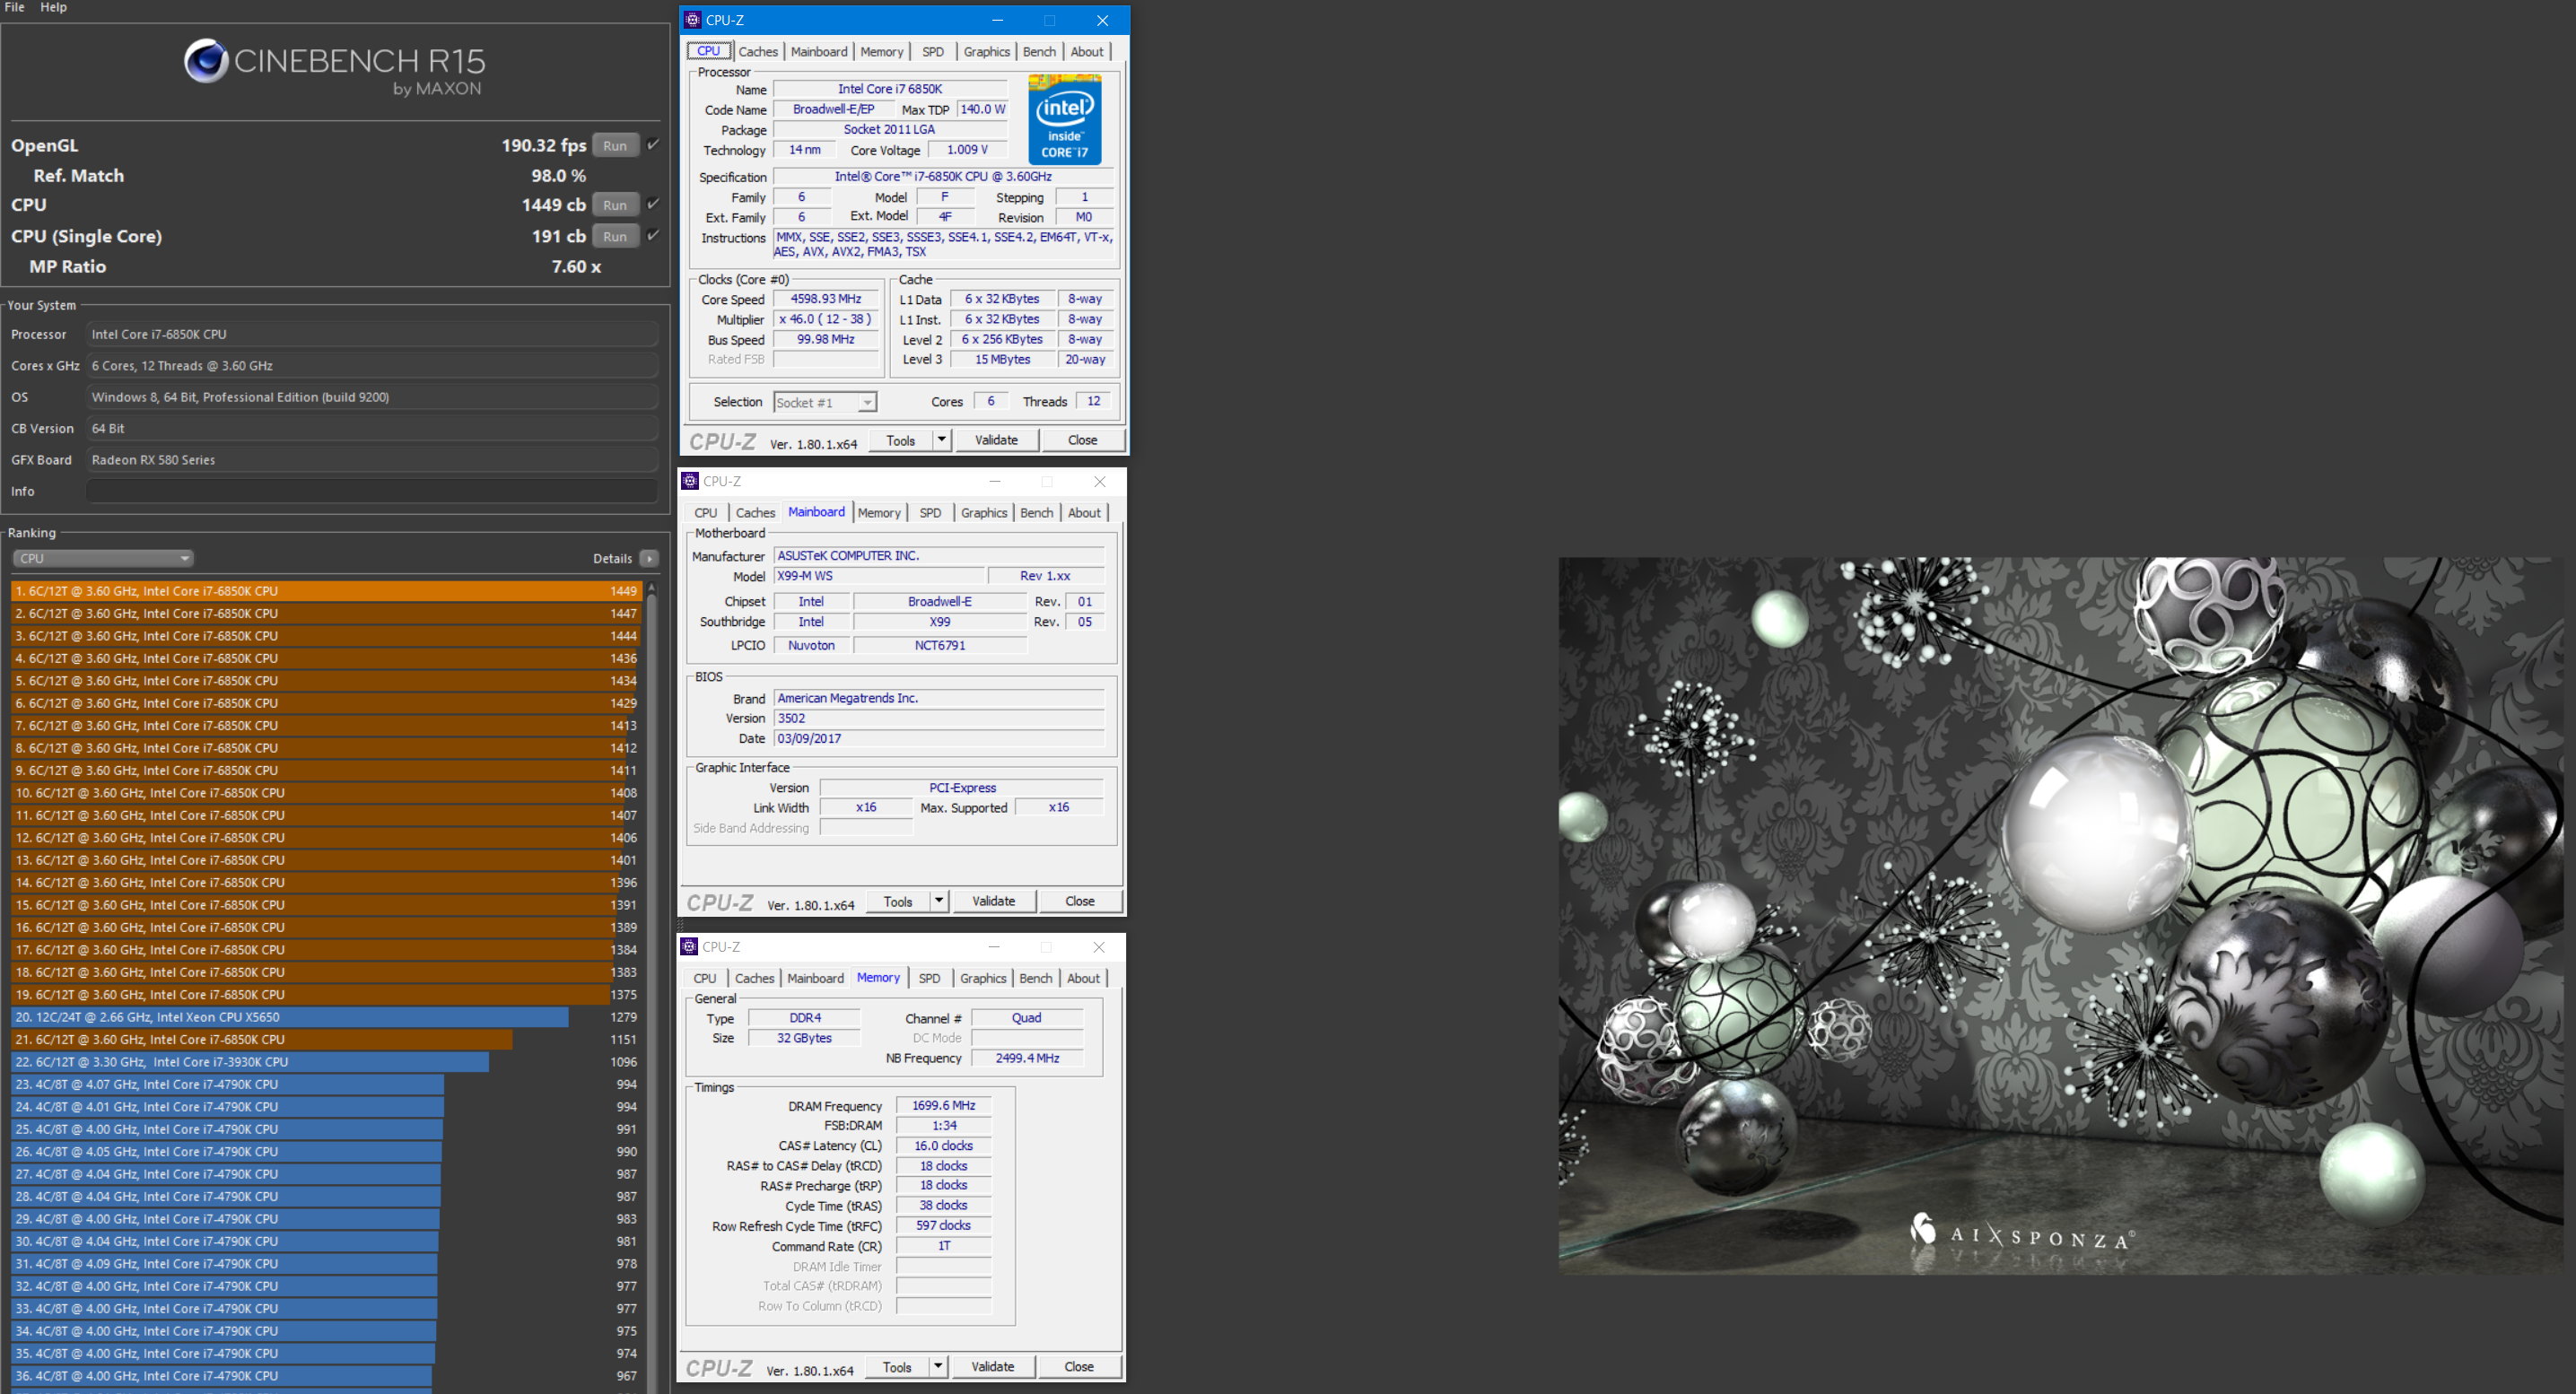Select Graphics tab in the Memory CPU-Z window
2576x1394 pixels.
[x=983, y=978]
